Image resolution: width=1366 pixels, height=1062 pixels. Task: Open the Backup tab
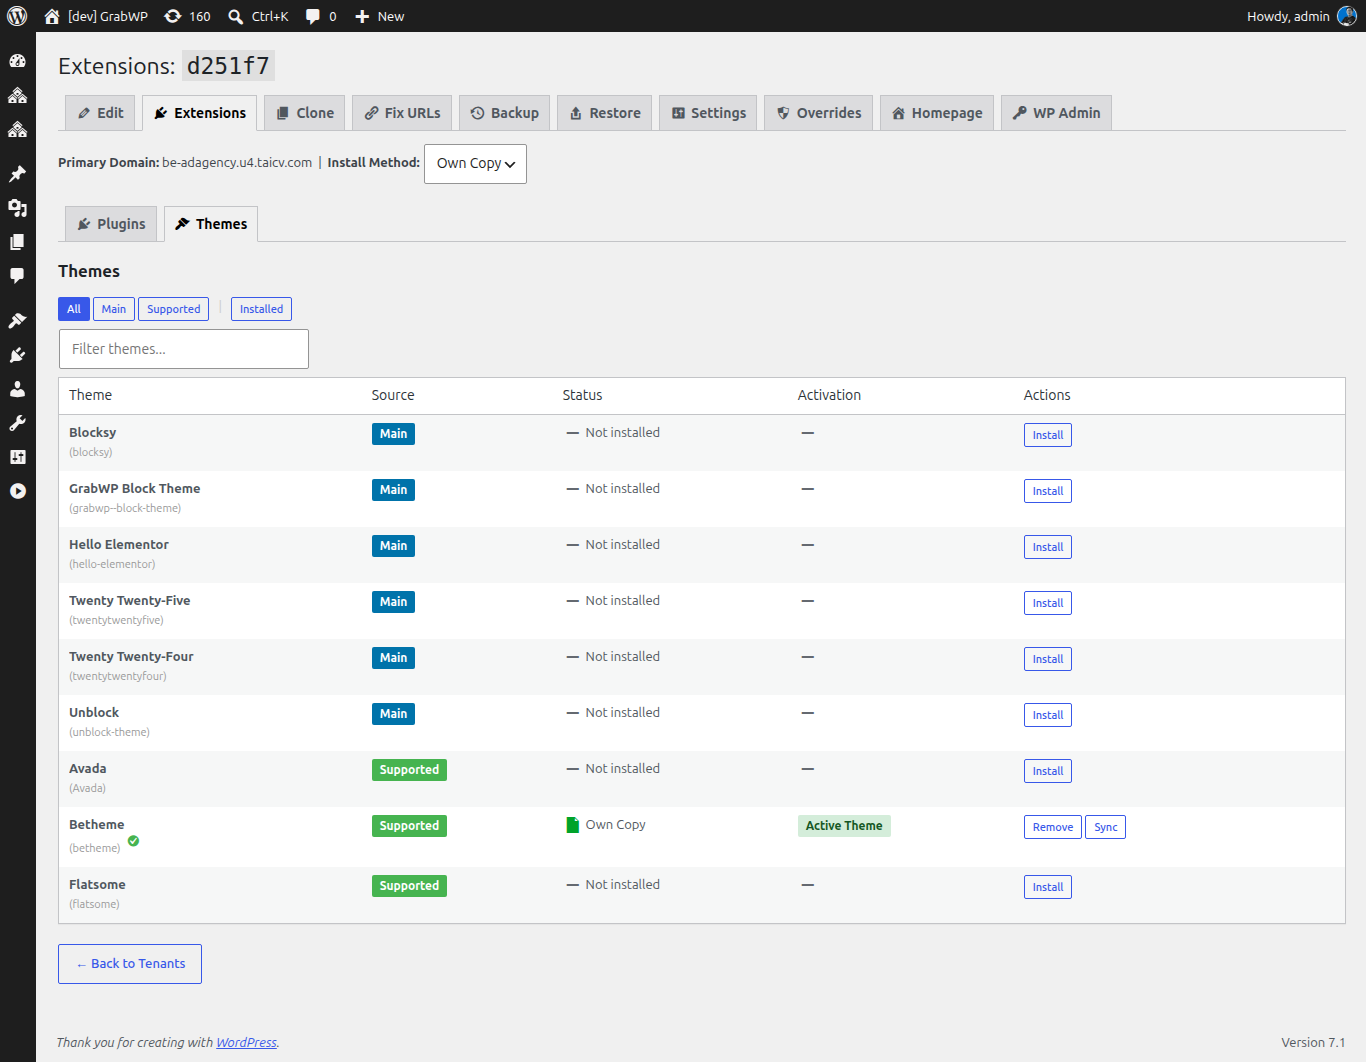[x=505, y=113]
